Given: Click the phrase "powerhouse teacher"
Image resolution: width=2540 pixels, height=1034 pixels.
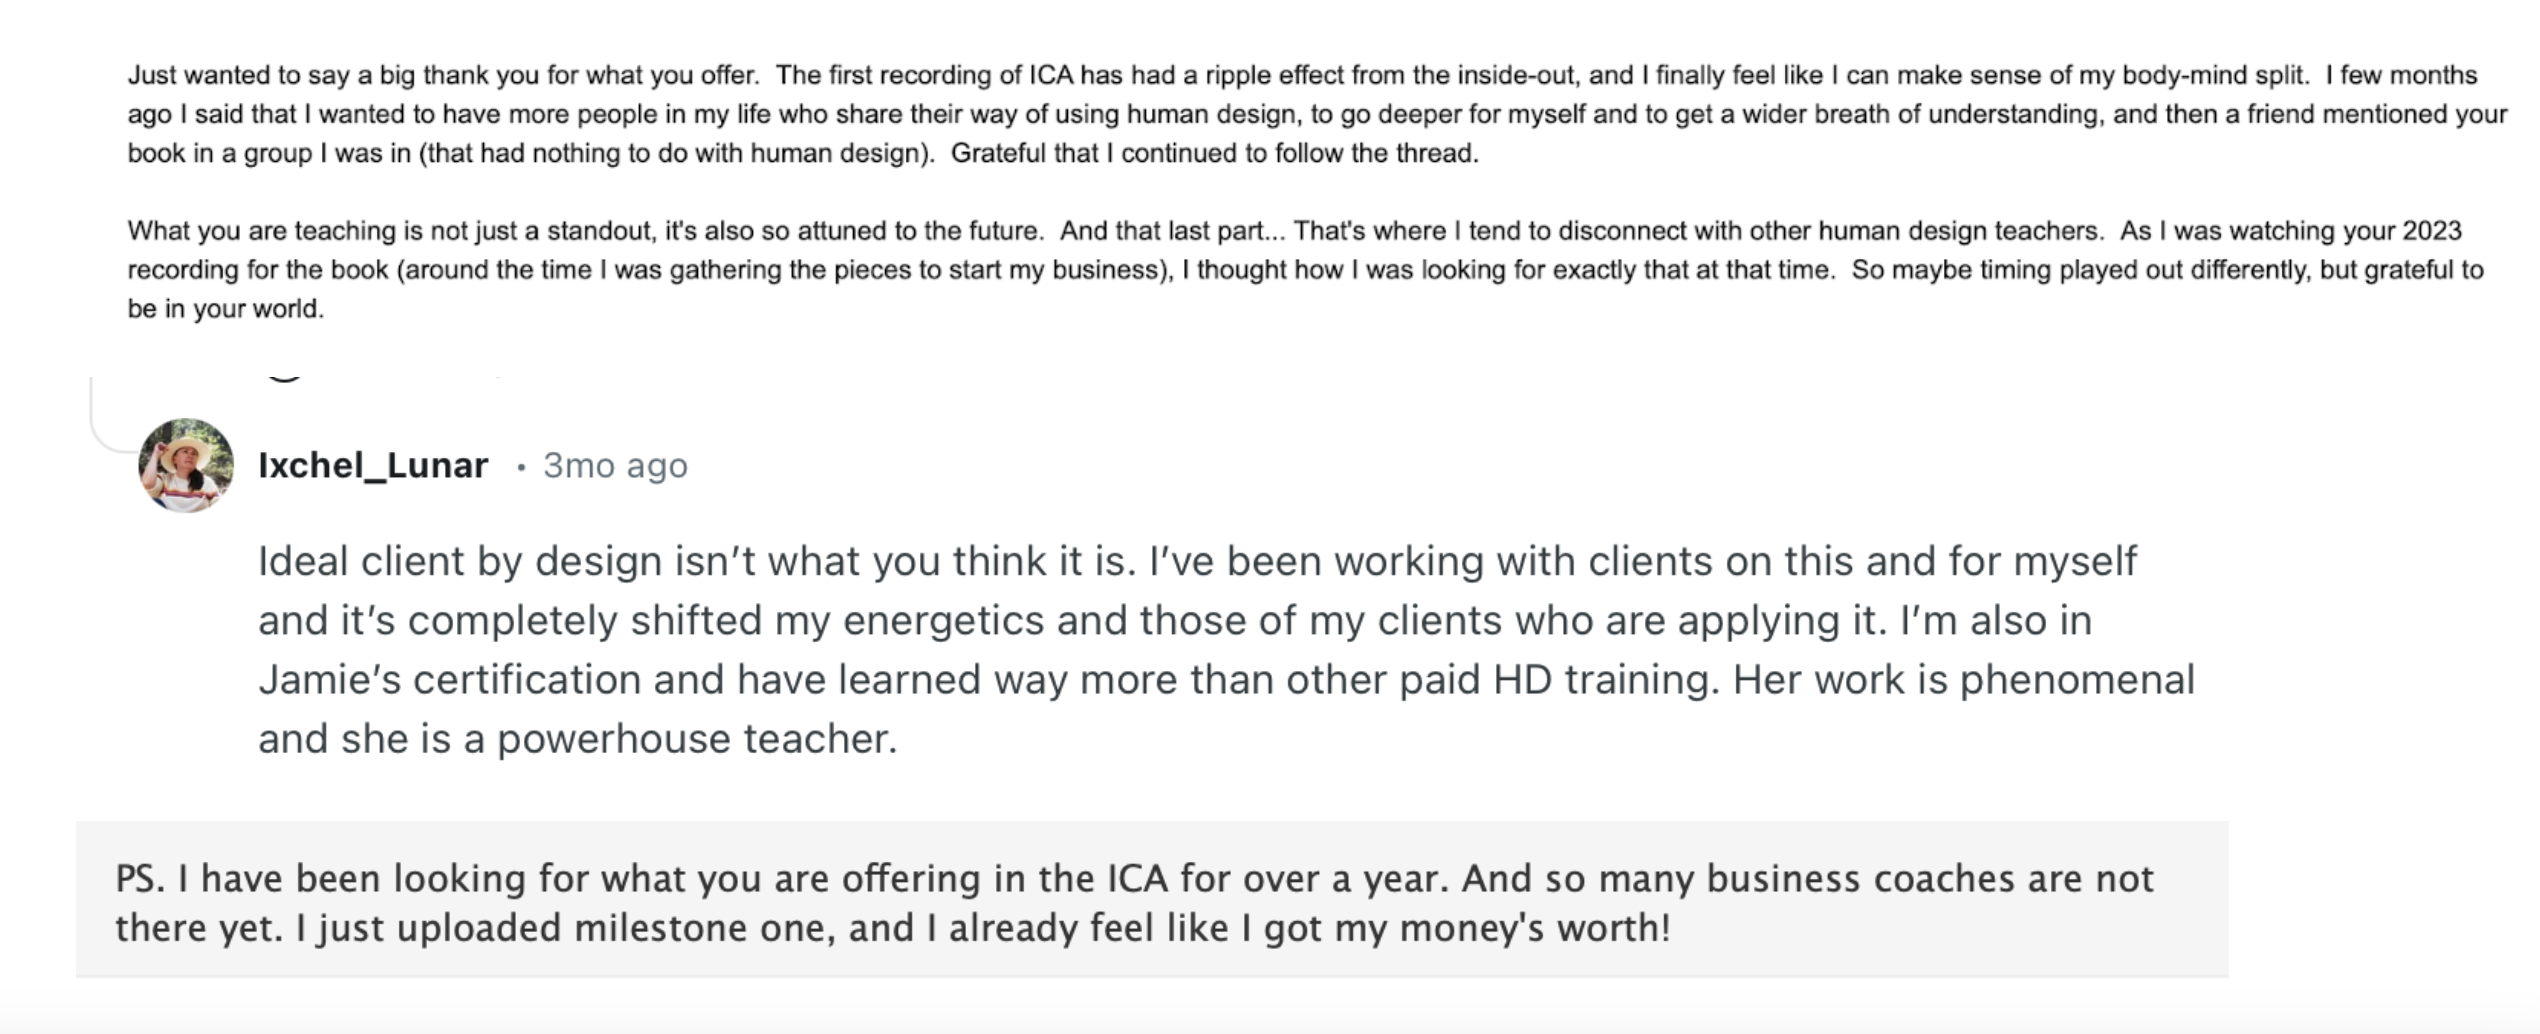Looking at the screenshot, I should pos(696,739).
